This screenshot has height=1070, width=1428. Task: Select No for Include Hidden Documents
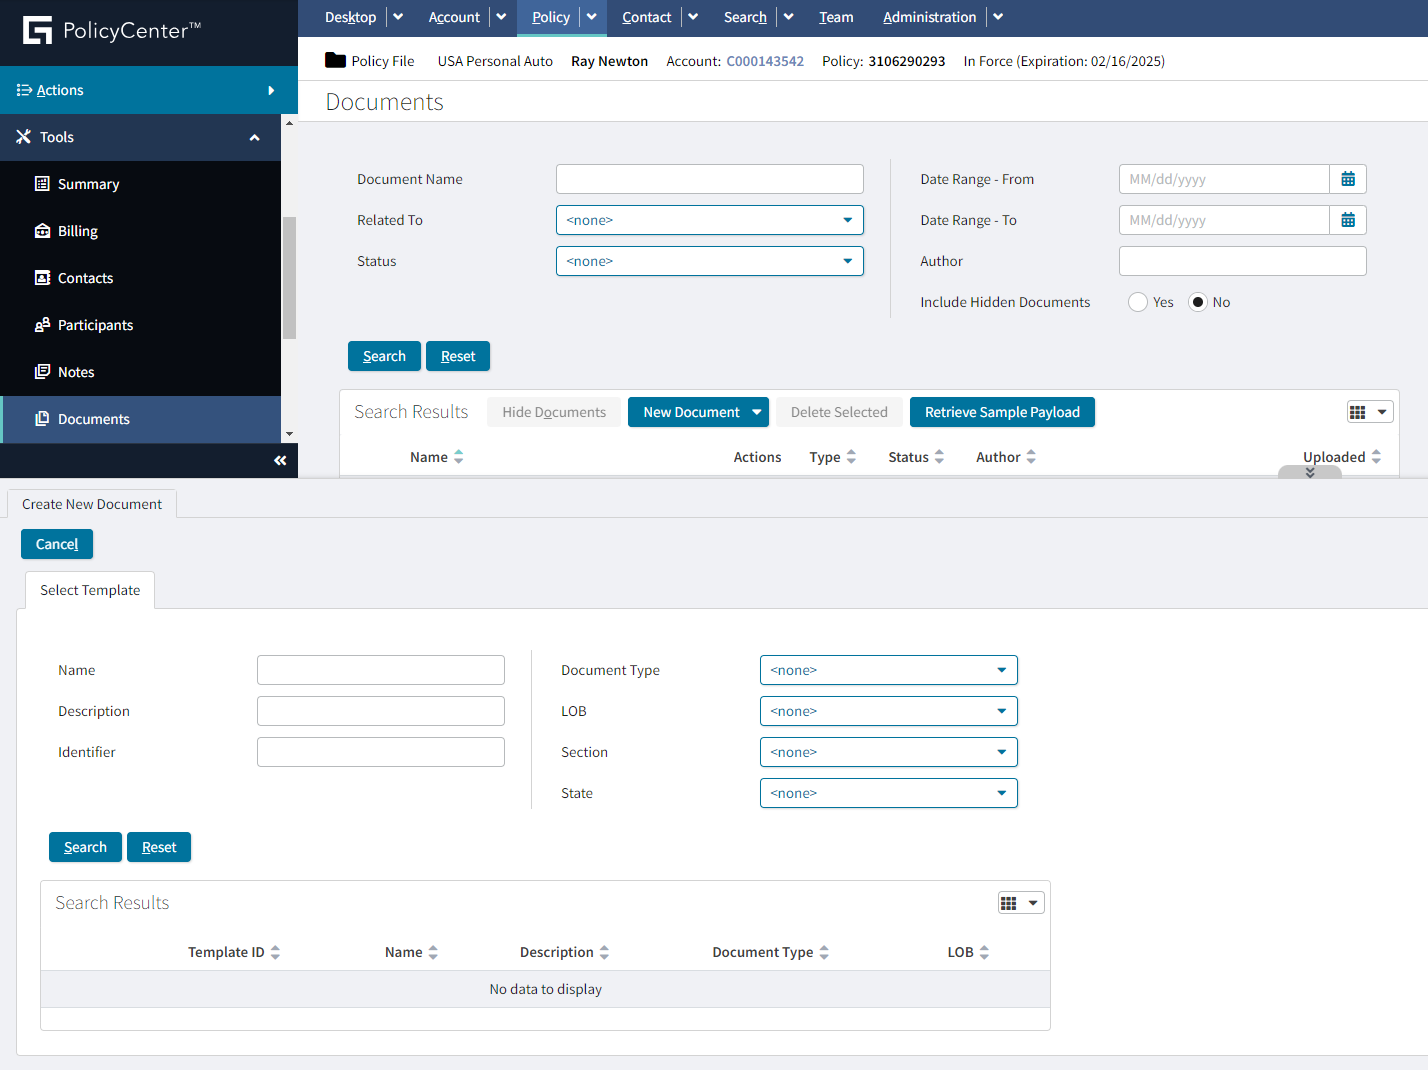pyautogui.click(x=1198, y=302)
